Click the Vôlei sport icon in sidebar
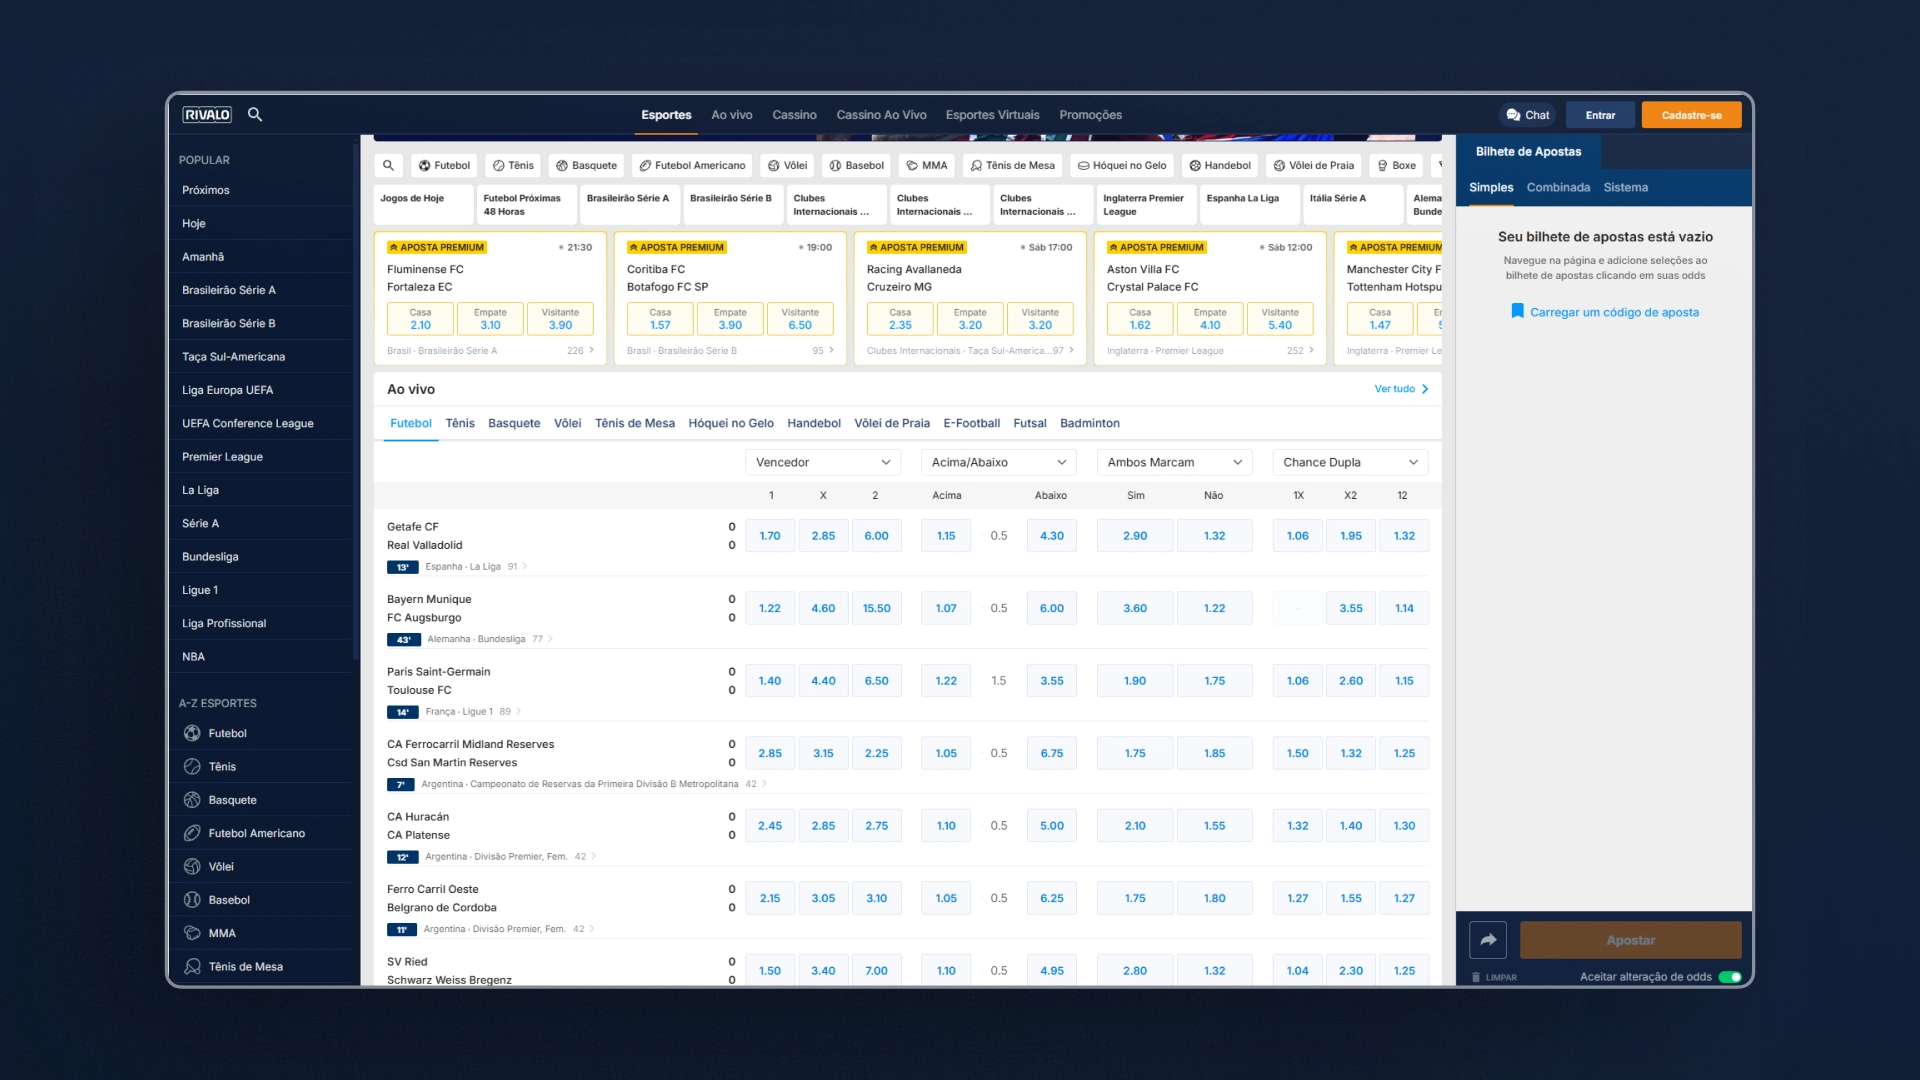 191,866
